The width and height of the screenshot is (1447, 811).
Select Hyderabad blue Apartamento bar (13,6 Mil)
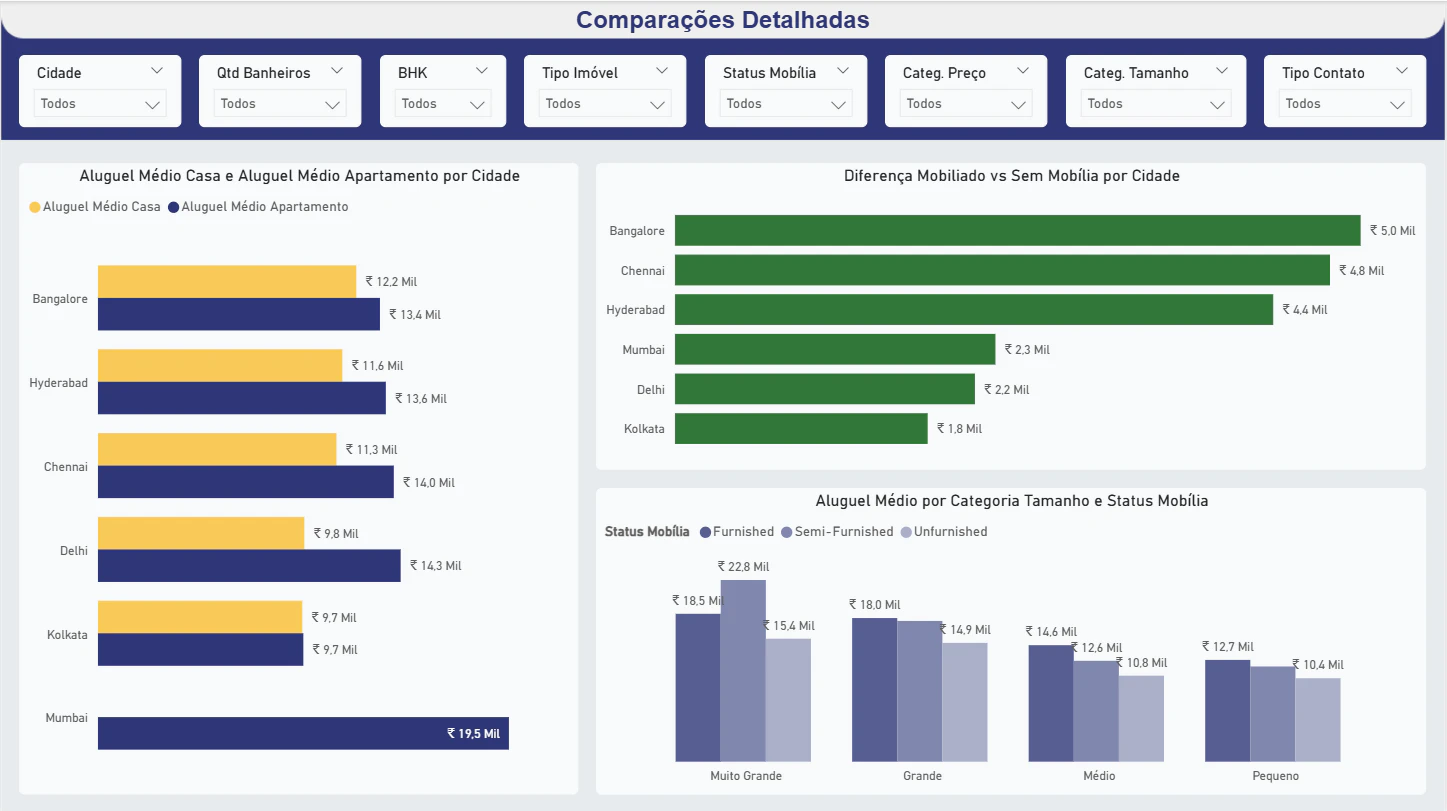coord(242,398)
